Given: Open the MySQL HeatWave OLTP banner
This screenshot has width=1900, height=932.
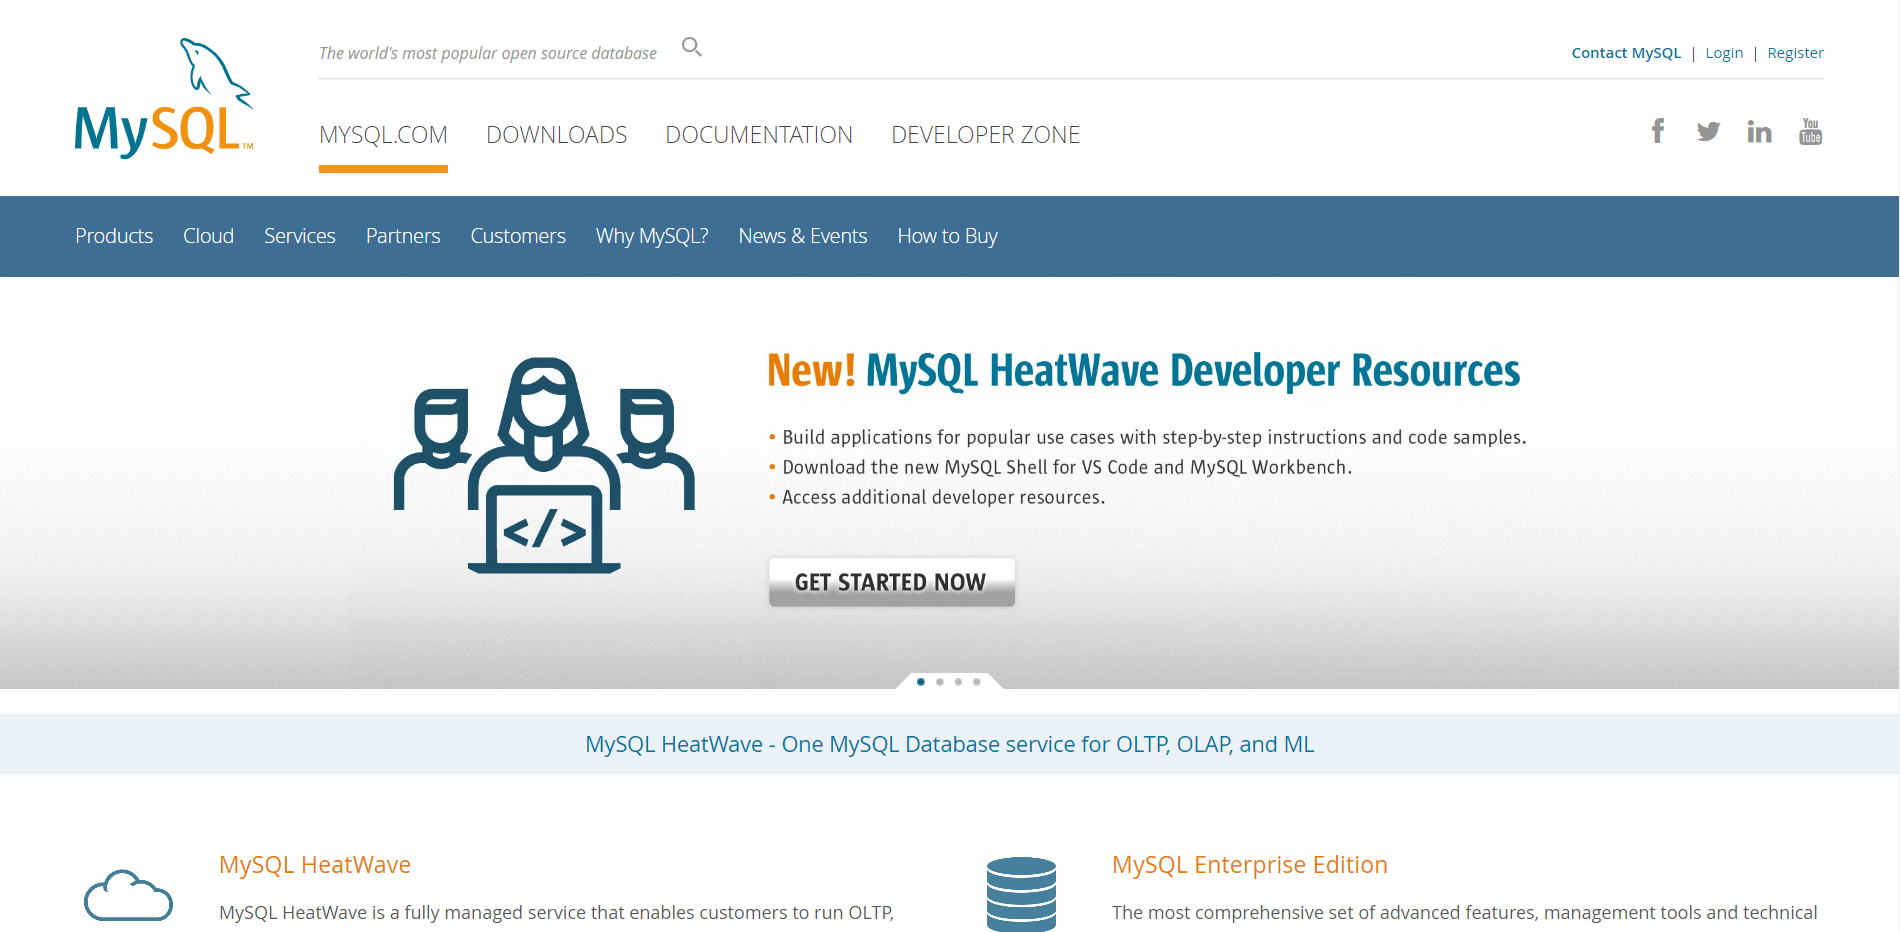Looking at the screenshot, I should click(x=949, y=744).
